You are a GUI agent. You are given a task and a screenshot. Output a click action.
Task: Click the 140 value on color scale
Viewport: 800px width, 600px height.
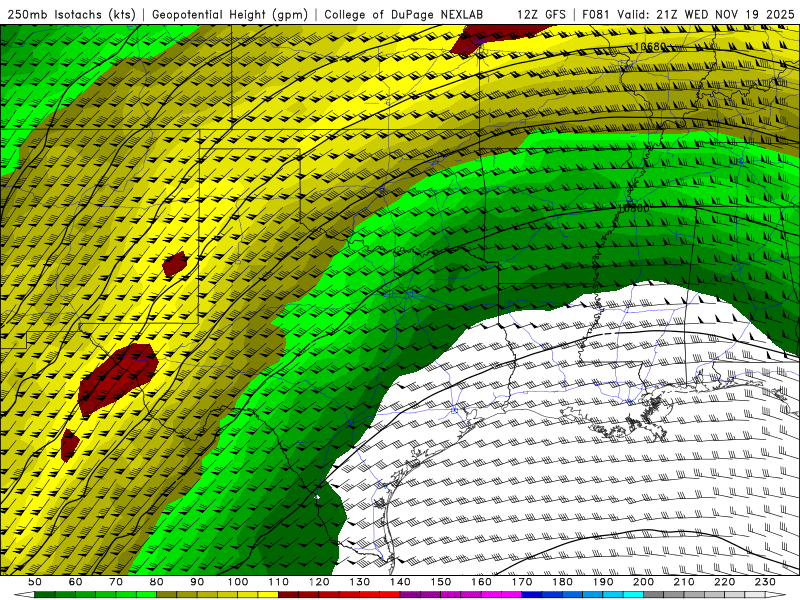point(400,582)
